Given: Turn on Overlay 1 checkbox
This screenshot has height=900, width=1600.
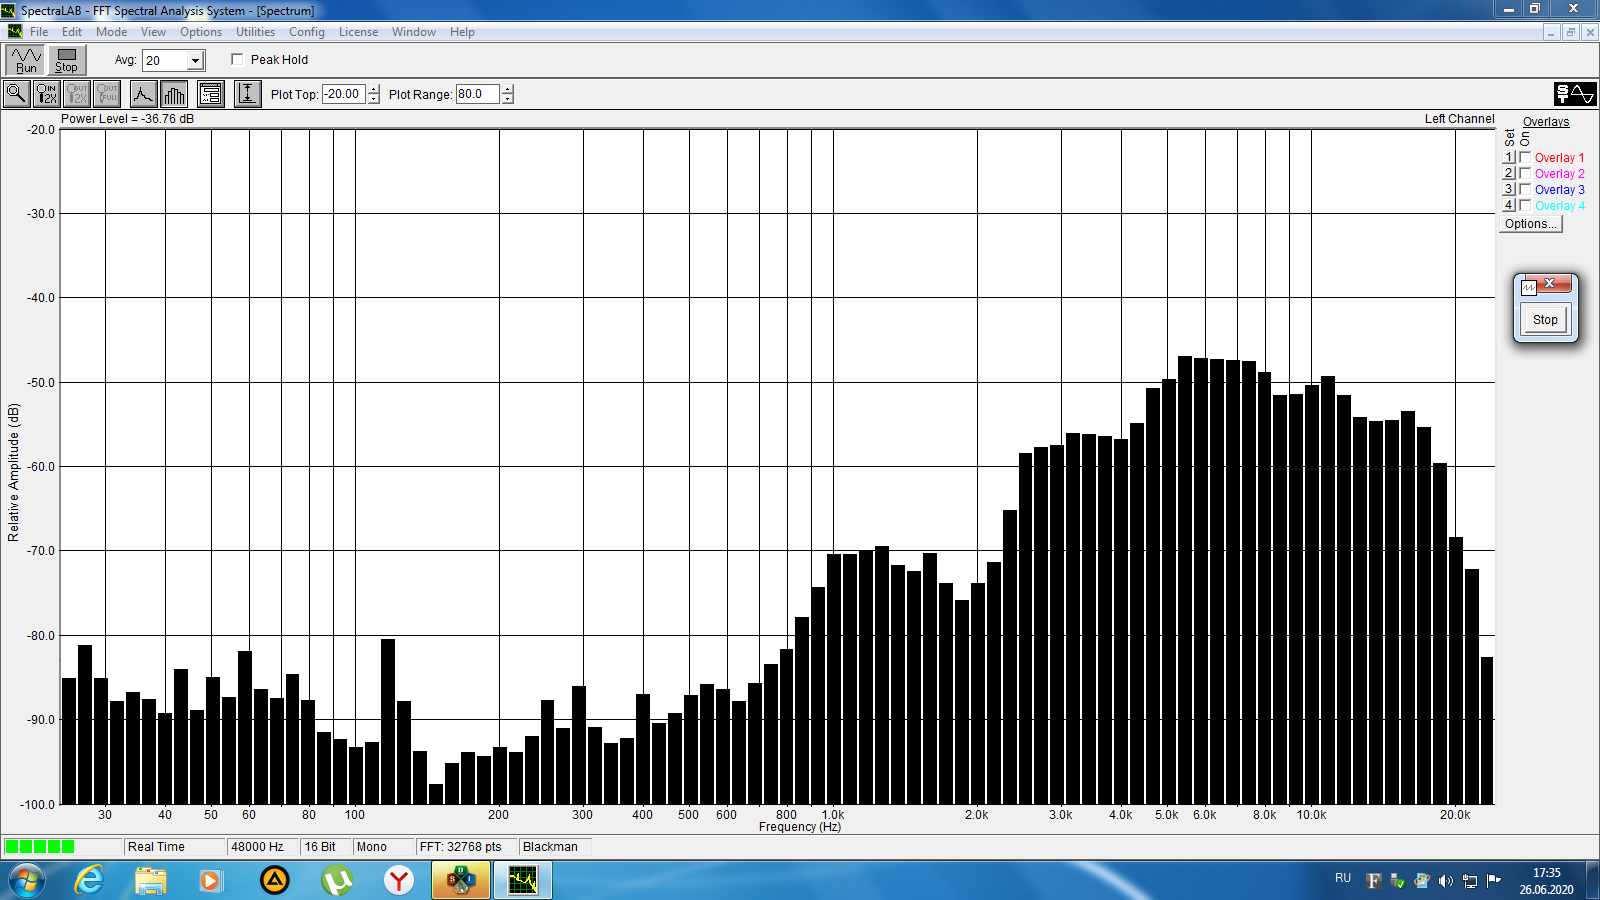Looking at the screenshot, I should (1525, 157).
